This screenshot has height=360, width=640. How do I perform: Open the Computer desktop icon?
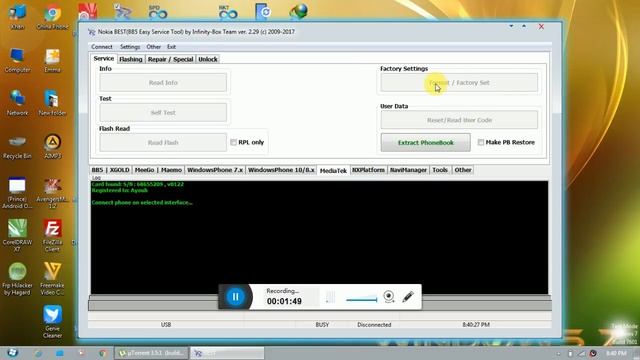(x=17, y=60)
